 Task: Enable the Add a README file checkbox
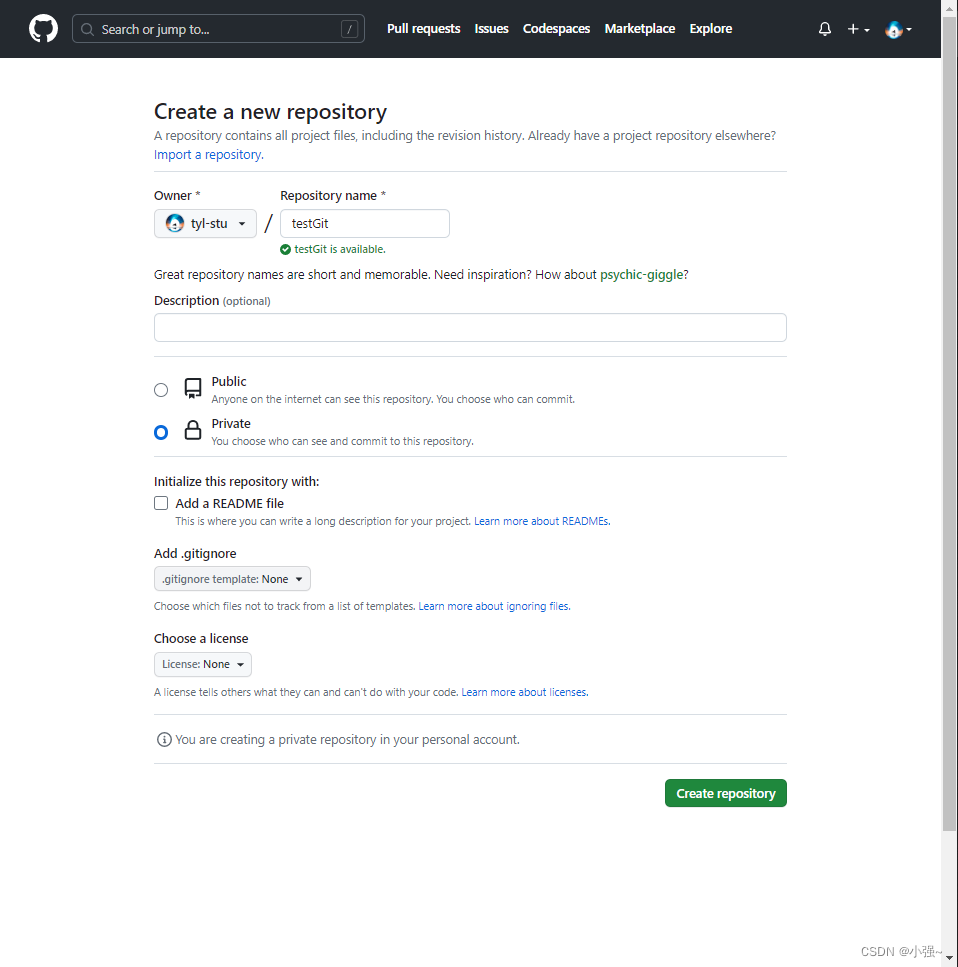161,503
